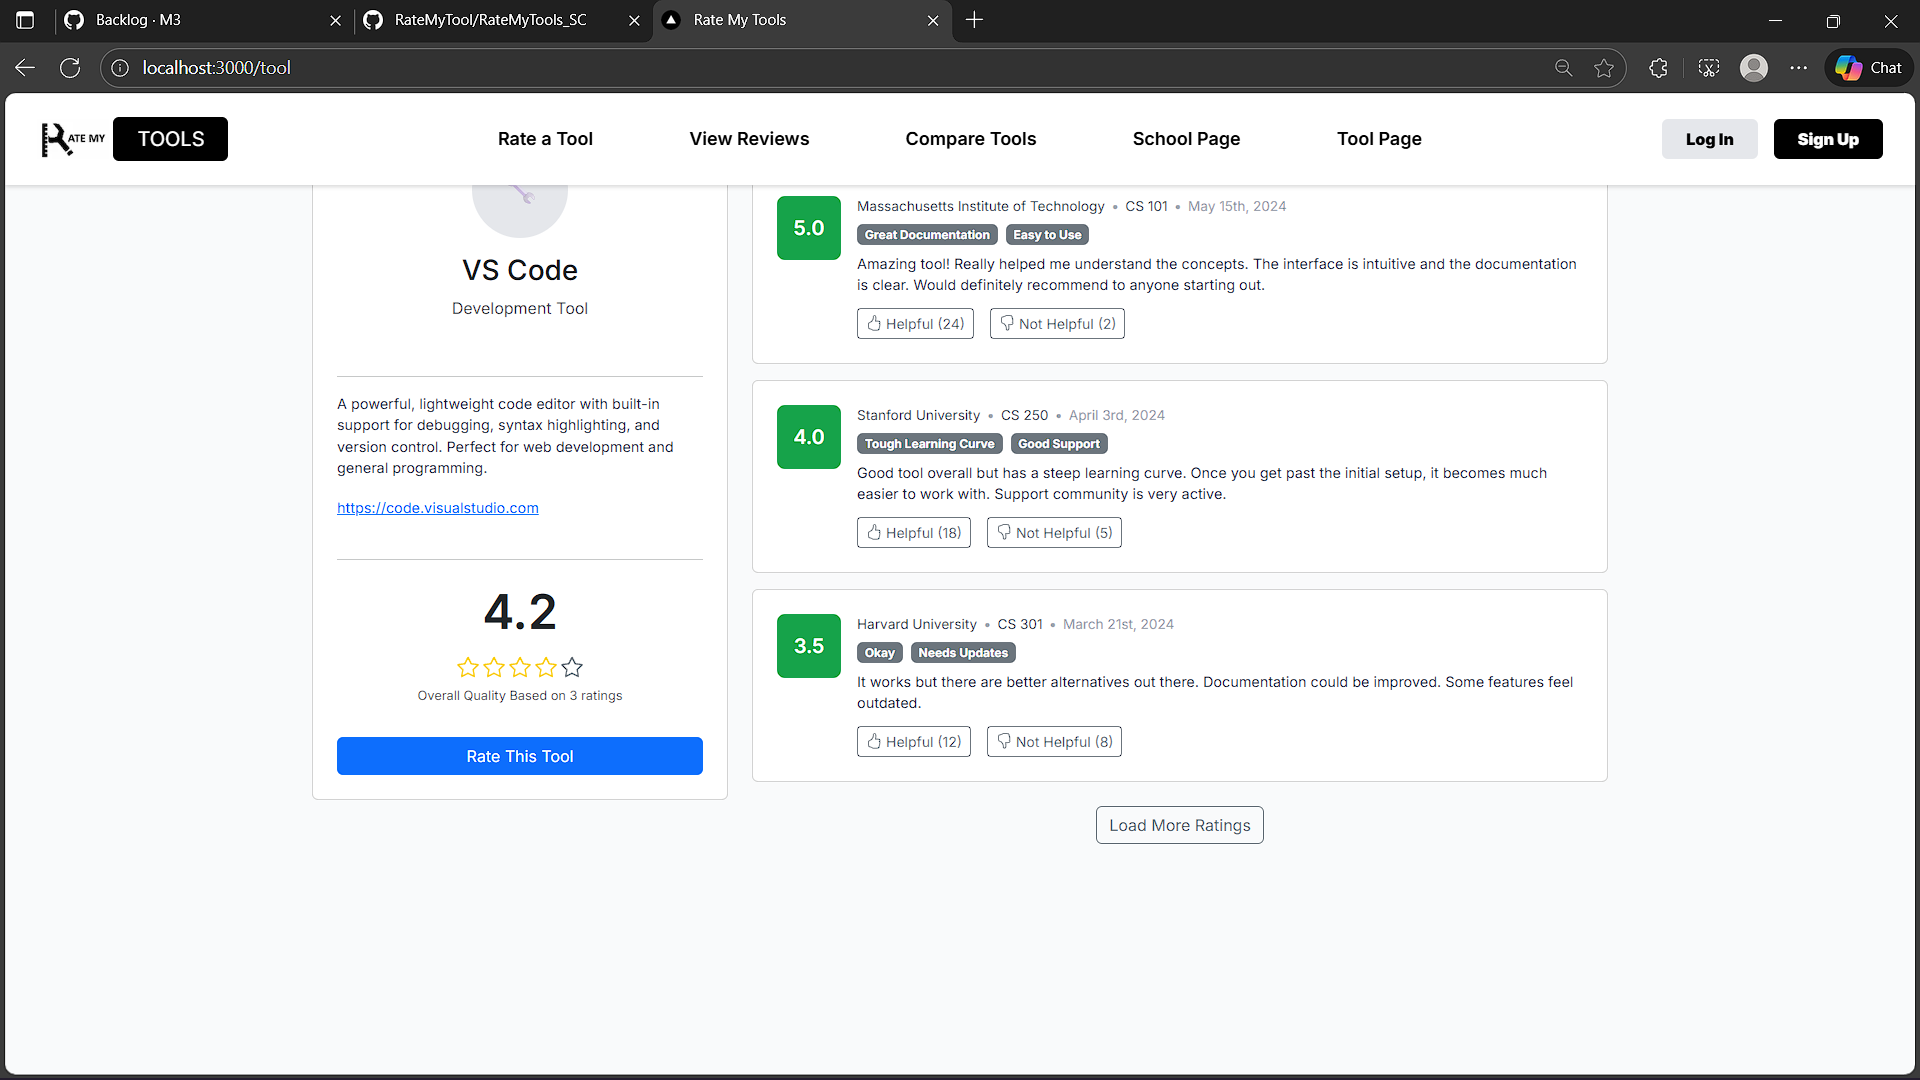Click the zoom magnifier icon in address bar
Viewport: 1920px width, 1080px height.
pos(1563,68)
